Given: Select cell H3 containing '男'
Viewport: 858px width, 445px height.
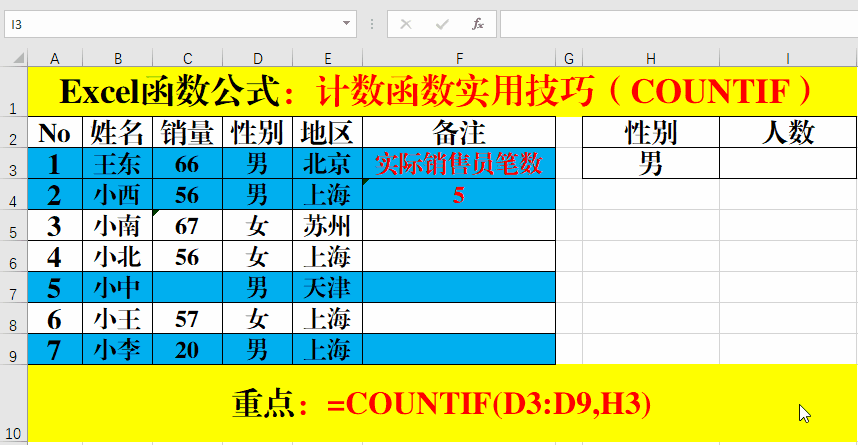Looking at the screenshot, I should (651, 163).
